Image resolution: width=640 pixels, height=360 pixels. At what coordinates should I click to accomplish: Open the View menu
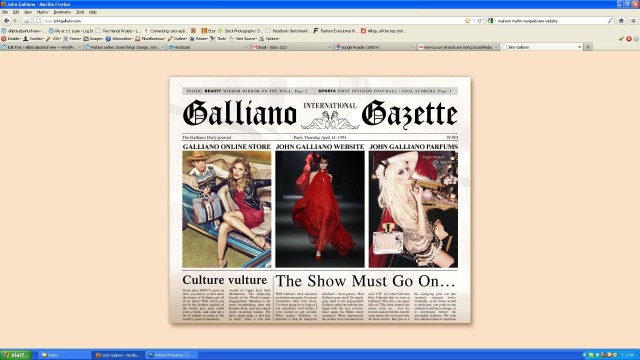pos(28,12)
